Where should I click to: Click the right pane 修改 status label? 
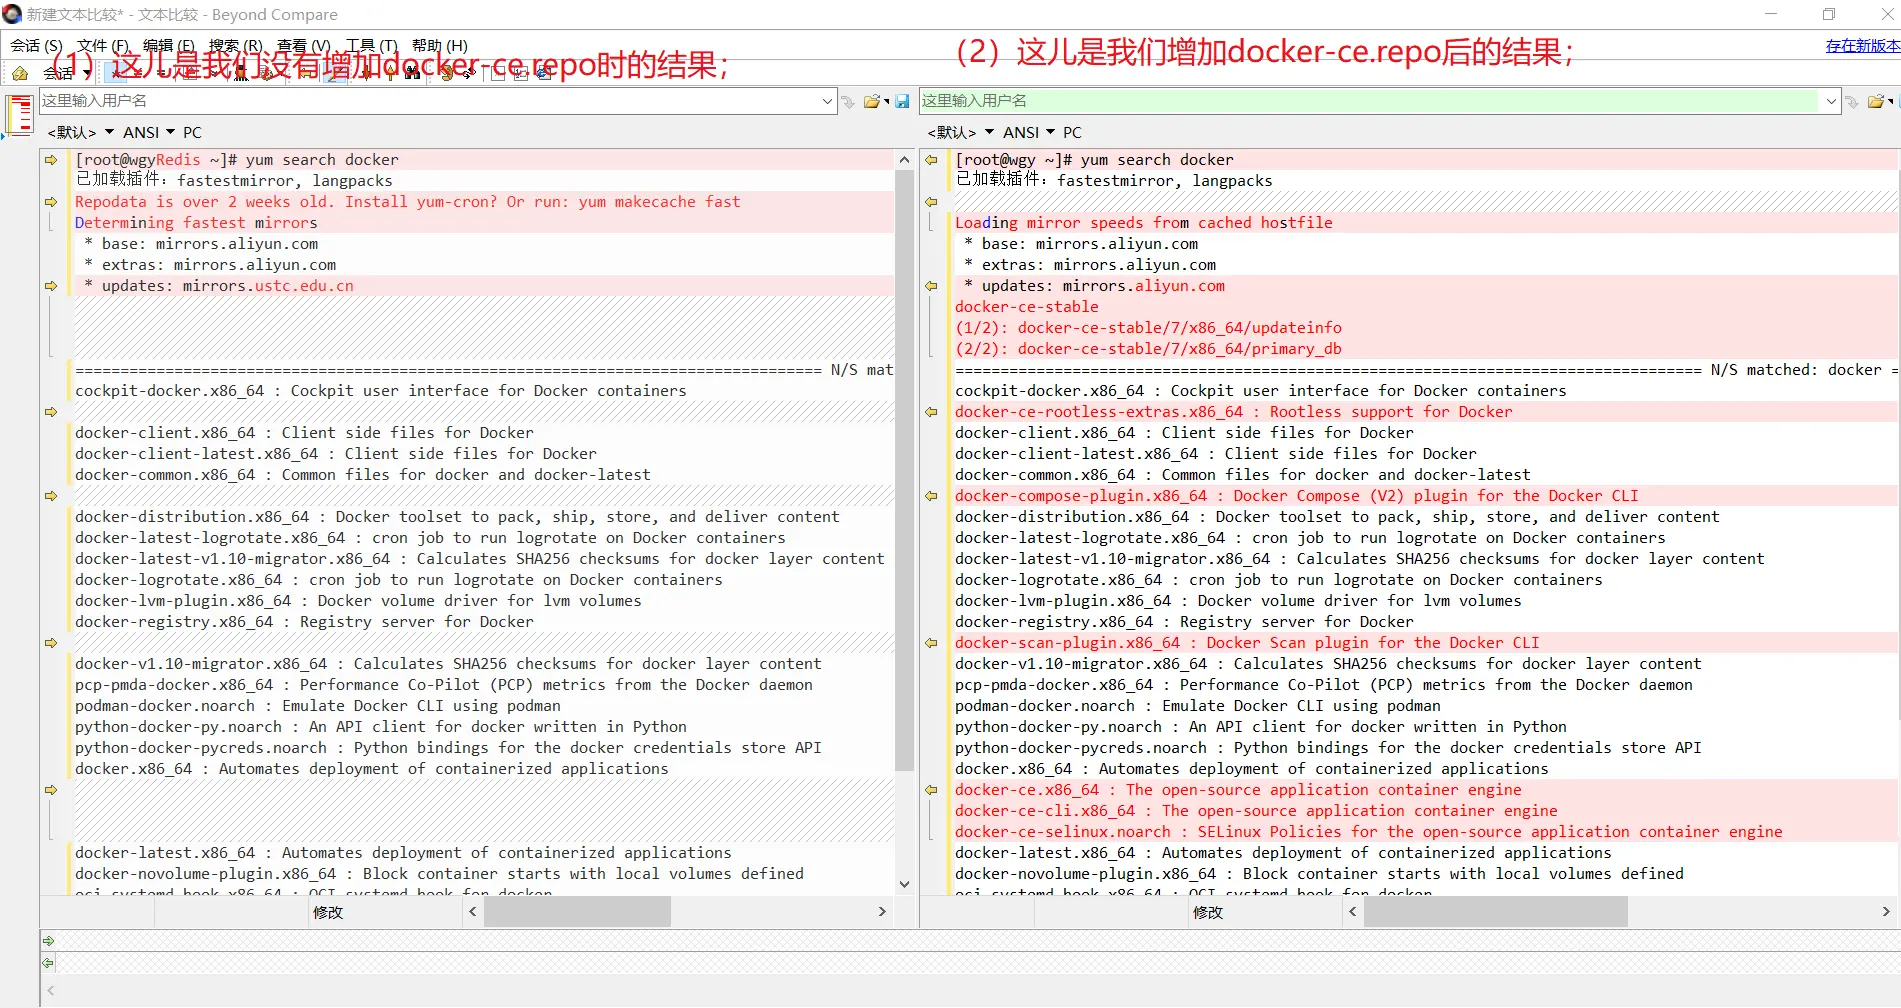pos(1207,912)
